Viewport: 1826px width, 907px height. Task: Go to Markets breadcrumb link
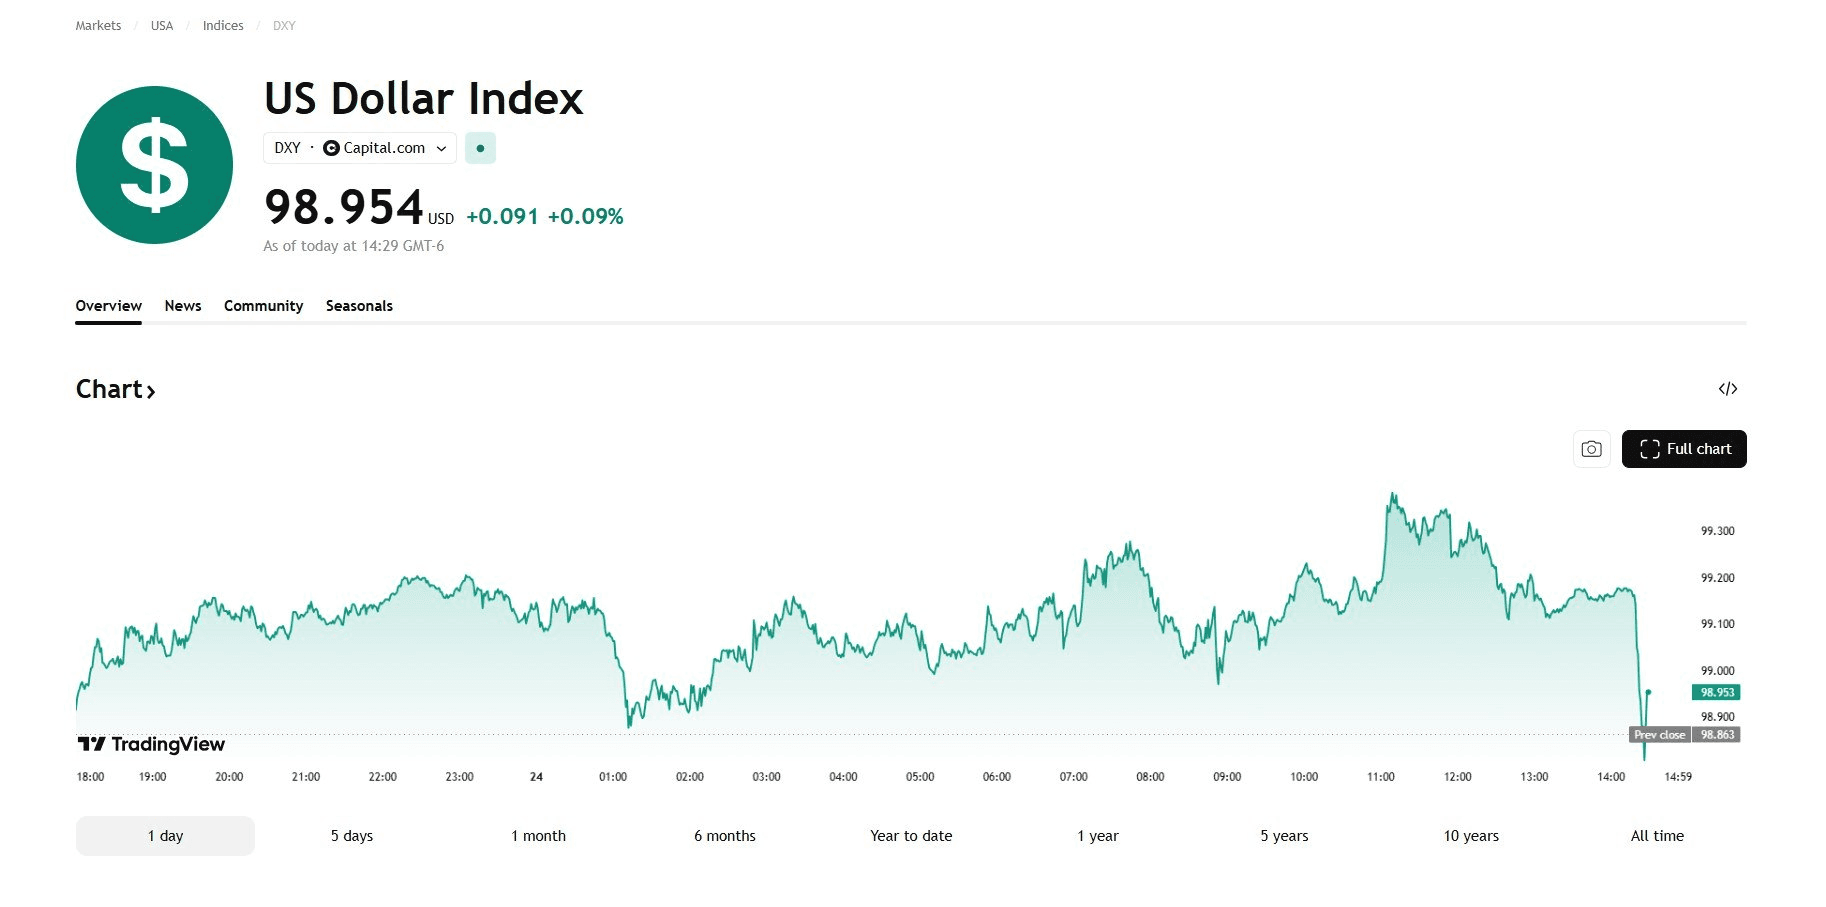tap(98, 26)
